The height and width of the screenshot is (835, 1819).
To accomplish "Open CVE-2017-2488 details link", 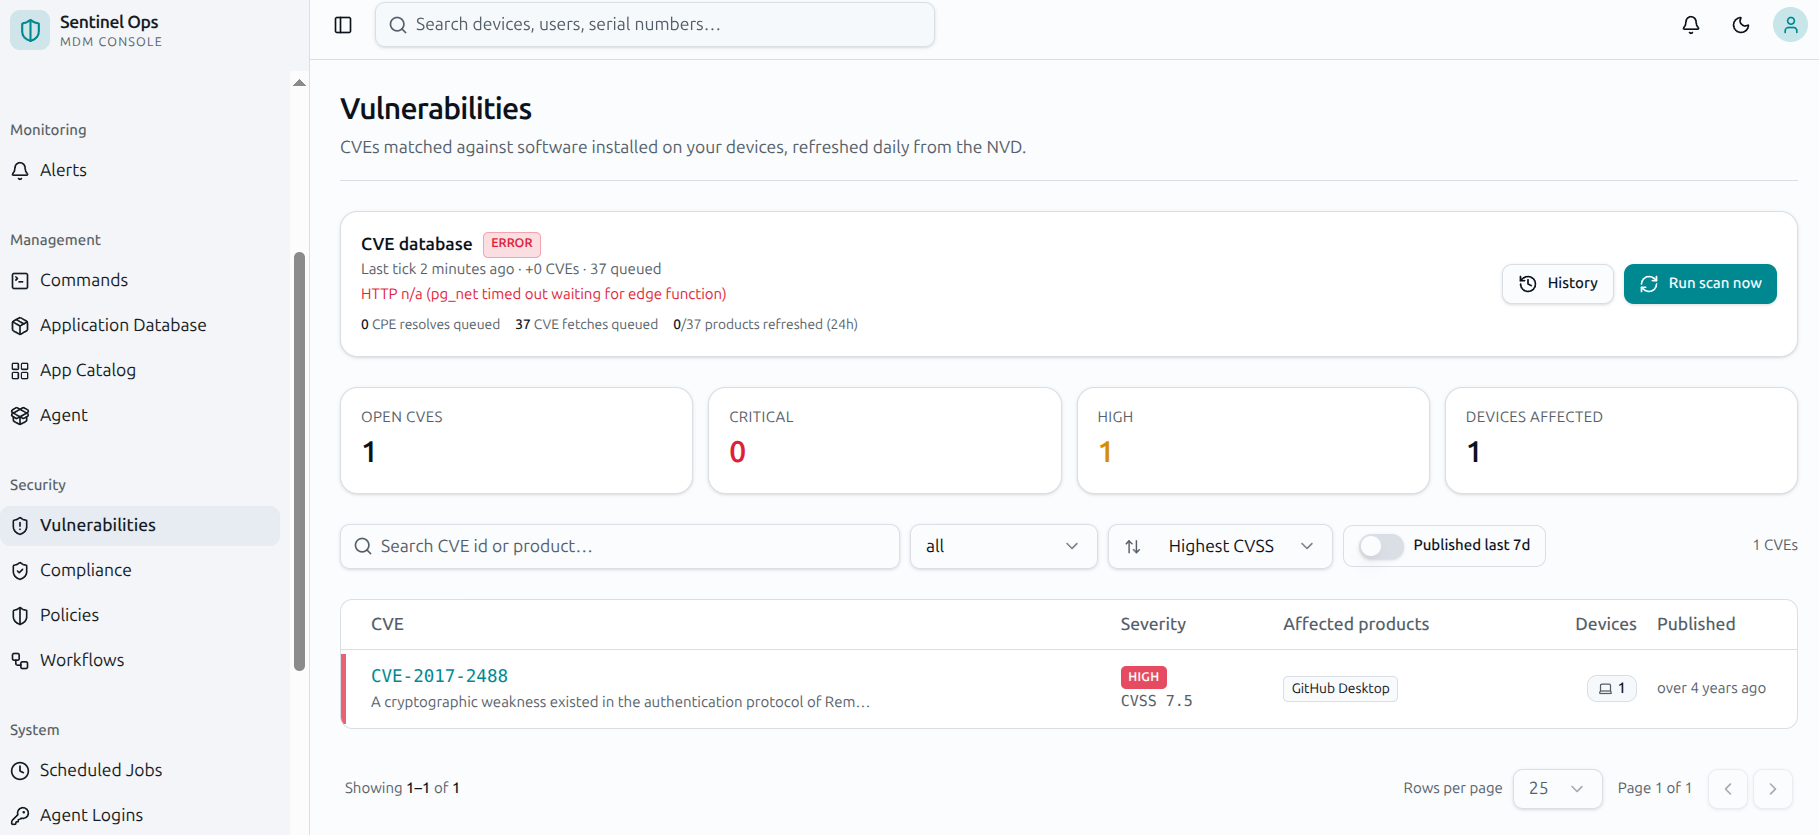I will [439, 676].
